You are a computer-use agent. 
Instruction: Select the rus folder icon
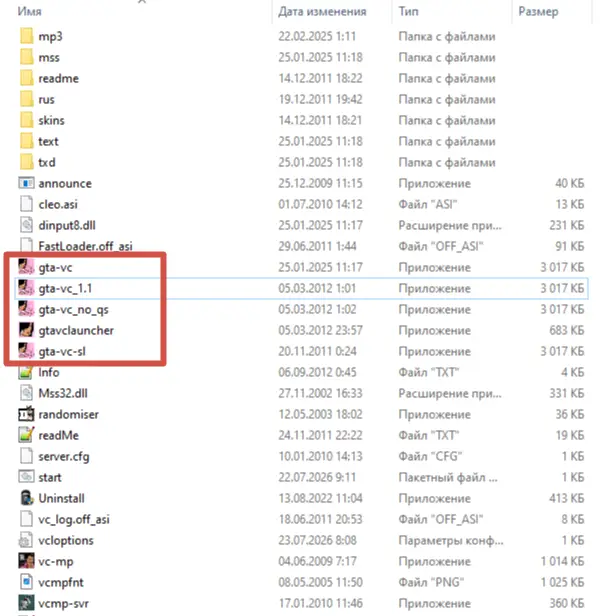click(26, 99)
